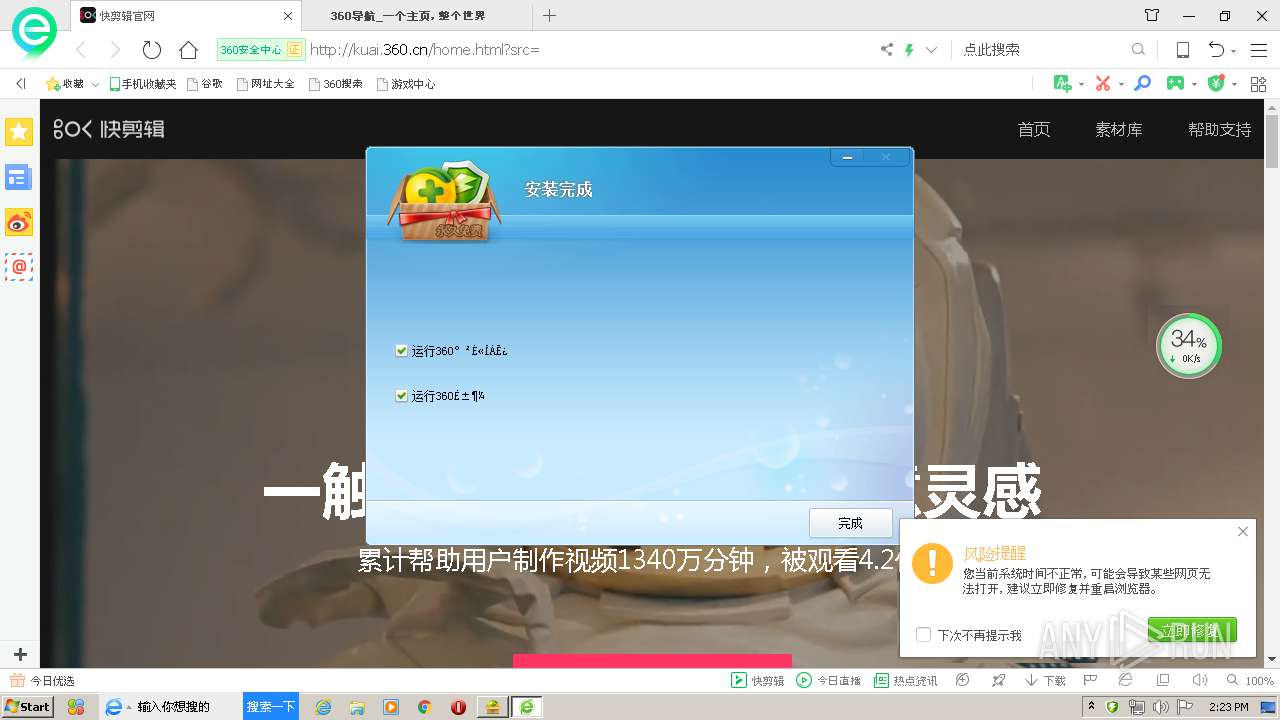Image resolution: width=1280 pixels, height=720 pixels.
Task: Switch to the 快剪辑官网 tab
Action: pyautogui.click(x=186, y=16)
